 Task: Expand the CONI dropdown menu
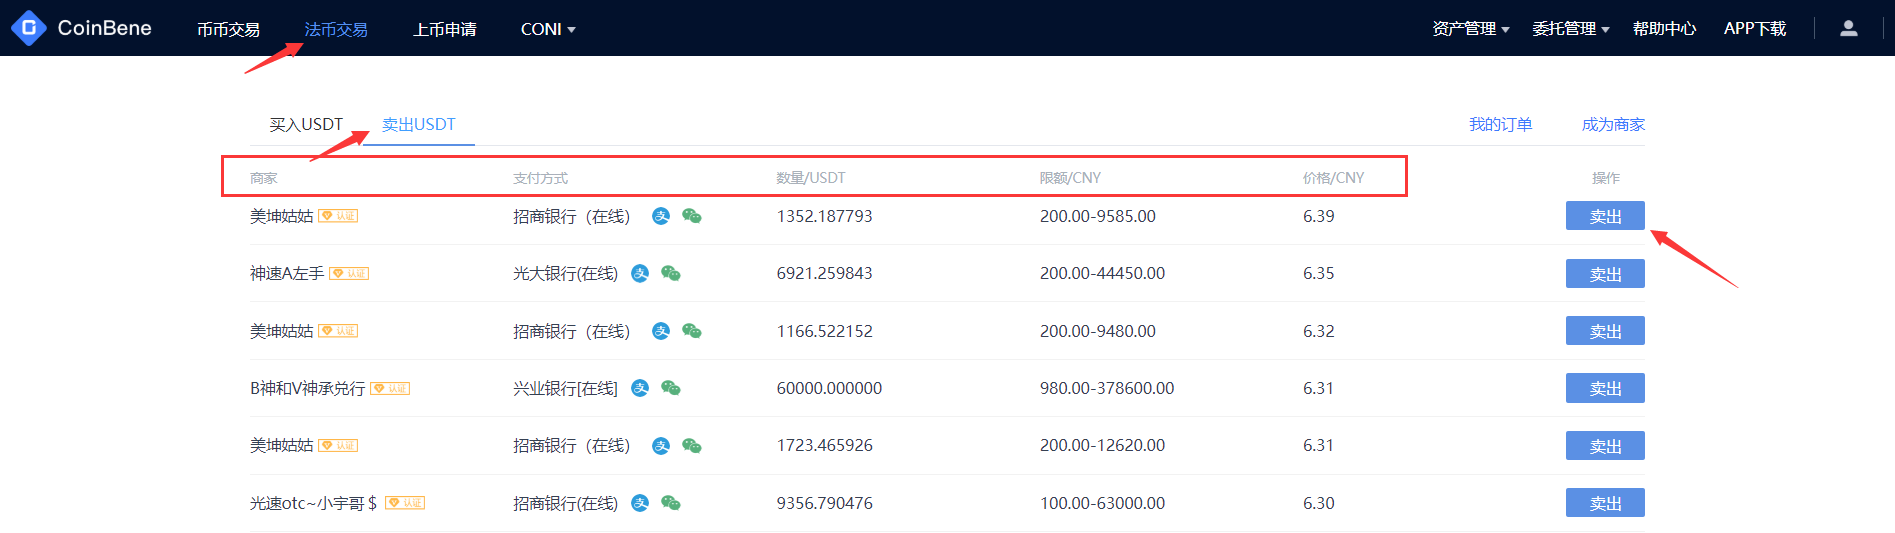[x=548, y=29]
